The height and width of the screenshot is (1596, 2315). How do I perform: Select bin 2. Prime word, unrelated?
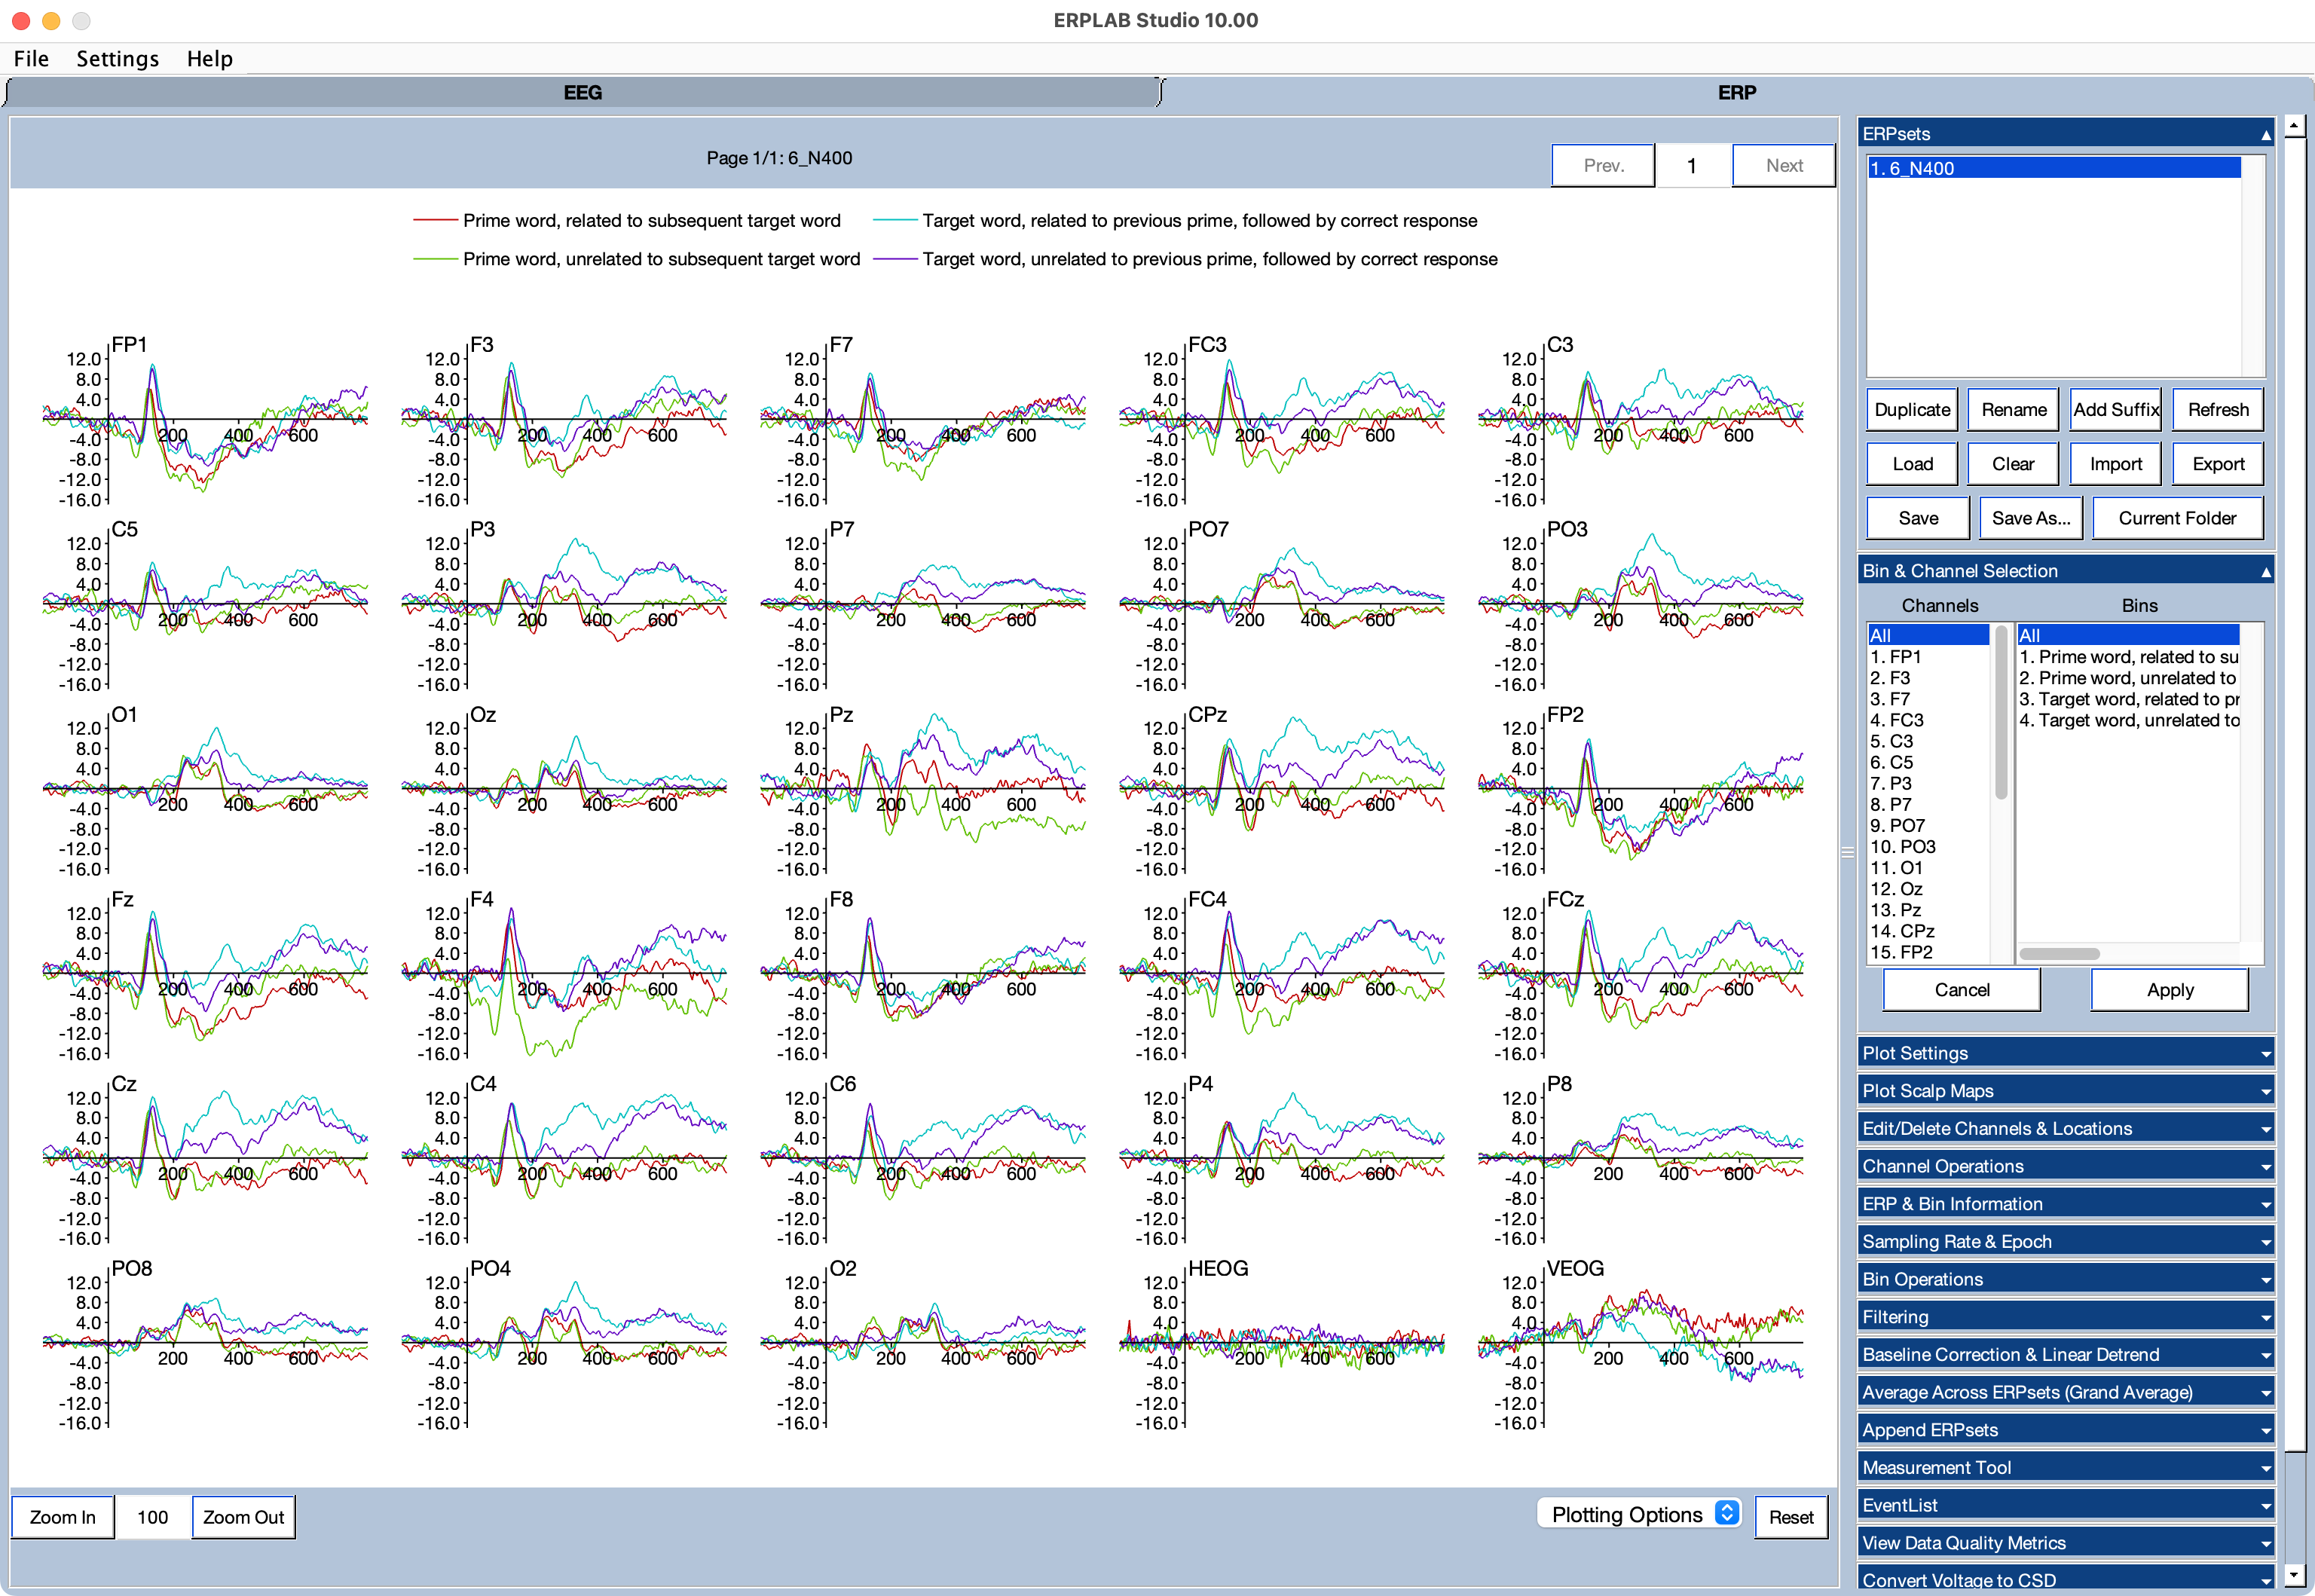click(x=2128, y=677)
